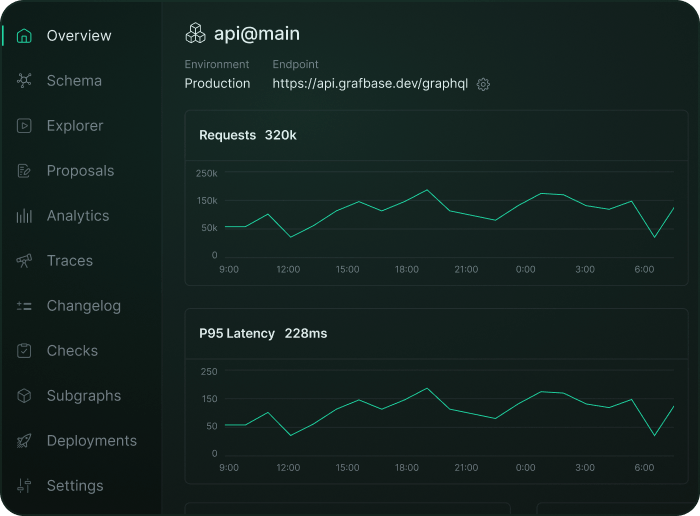Click the Endpoint label

point(296,64)
